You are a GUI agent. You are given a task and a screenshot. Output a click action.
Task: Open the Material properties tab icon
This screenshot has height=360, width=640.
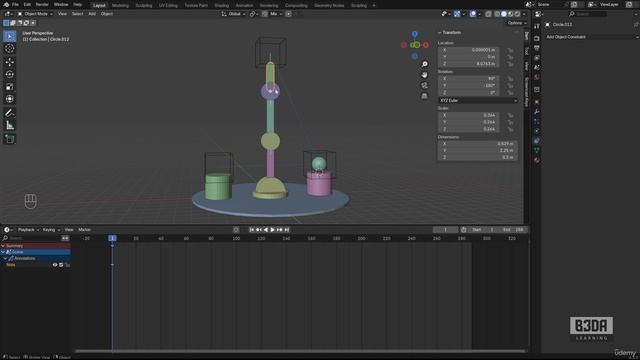click(537, 160)
